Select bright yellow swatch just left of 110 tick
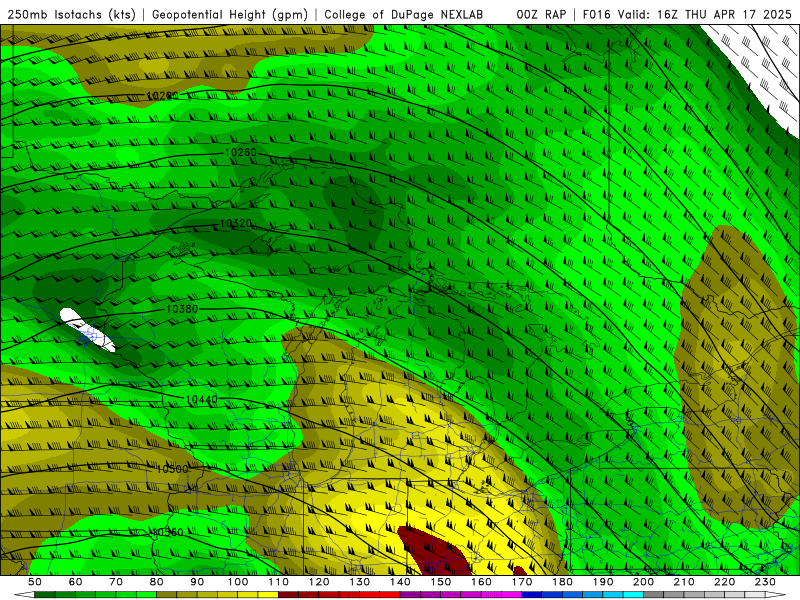The height and width of the screenshot is (600, 800). click(x=268, y=595)
